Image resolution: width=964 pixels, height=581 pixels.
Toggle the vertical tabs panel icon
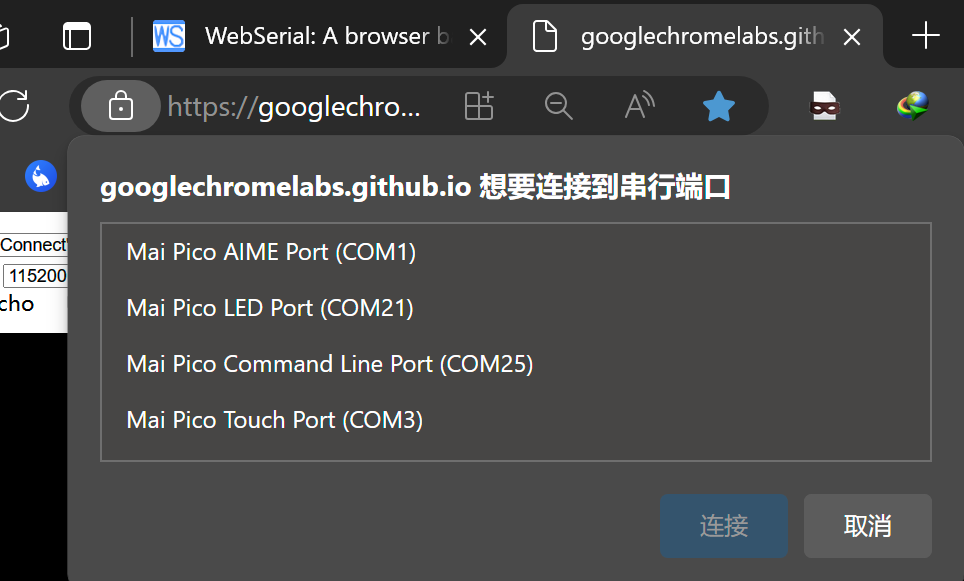[x=77, y=36]
